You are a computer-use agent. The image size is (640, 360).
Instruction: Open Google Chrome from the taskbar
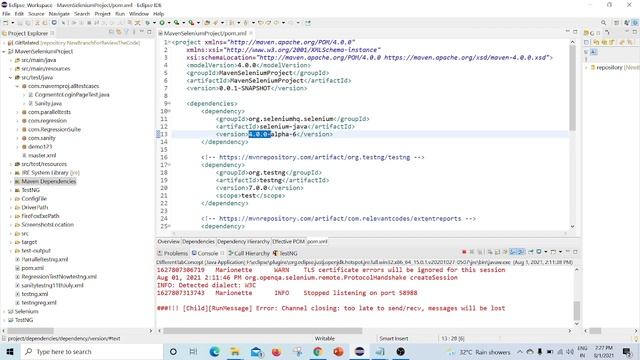coord(318,351)
